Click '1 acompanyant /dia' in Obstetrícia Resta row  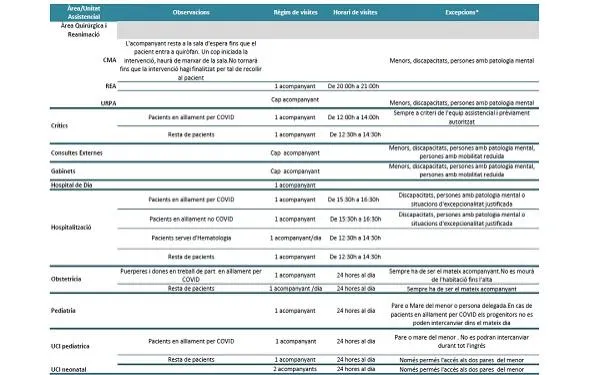[295, 289]
